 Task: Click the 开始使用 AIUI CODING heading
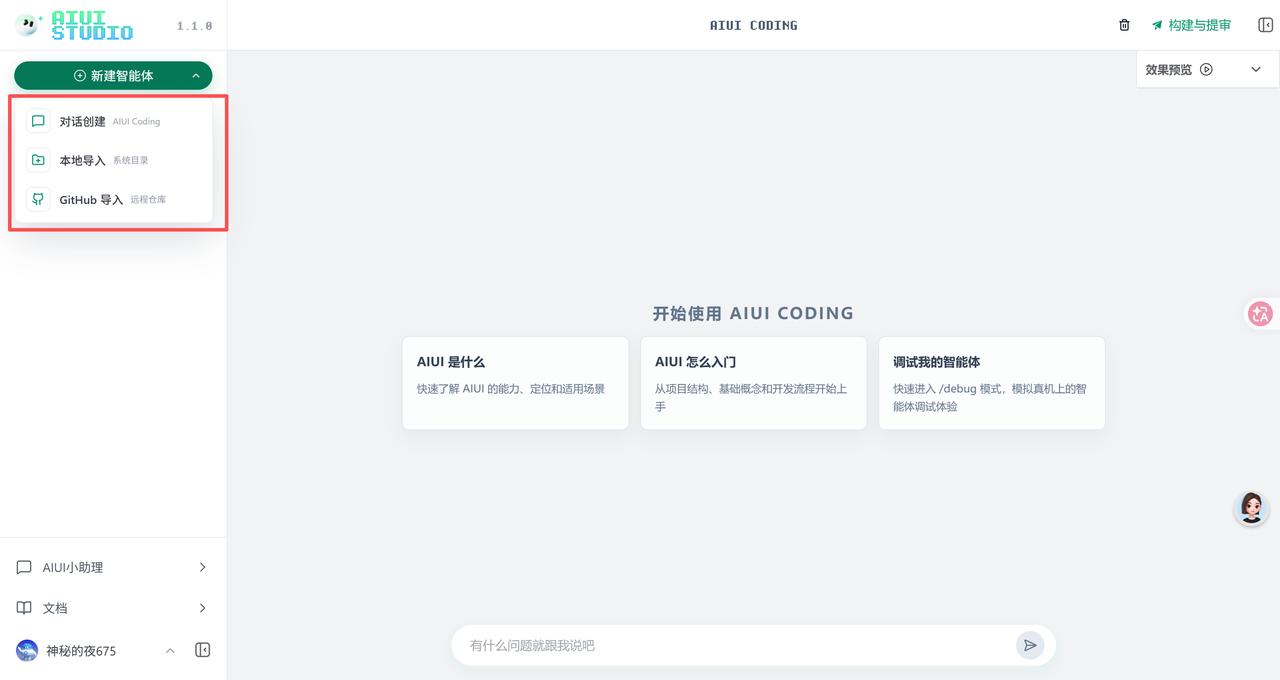point(753,313)
